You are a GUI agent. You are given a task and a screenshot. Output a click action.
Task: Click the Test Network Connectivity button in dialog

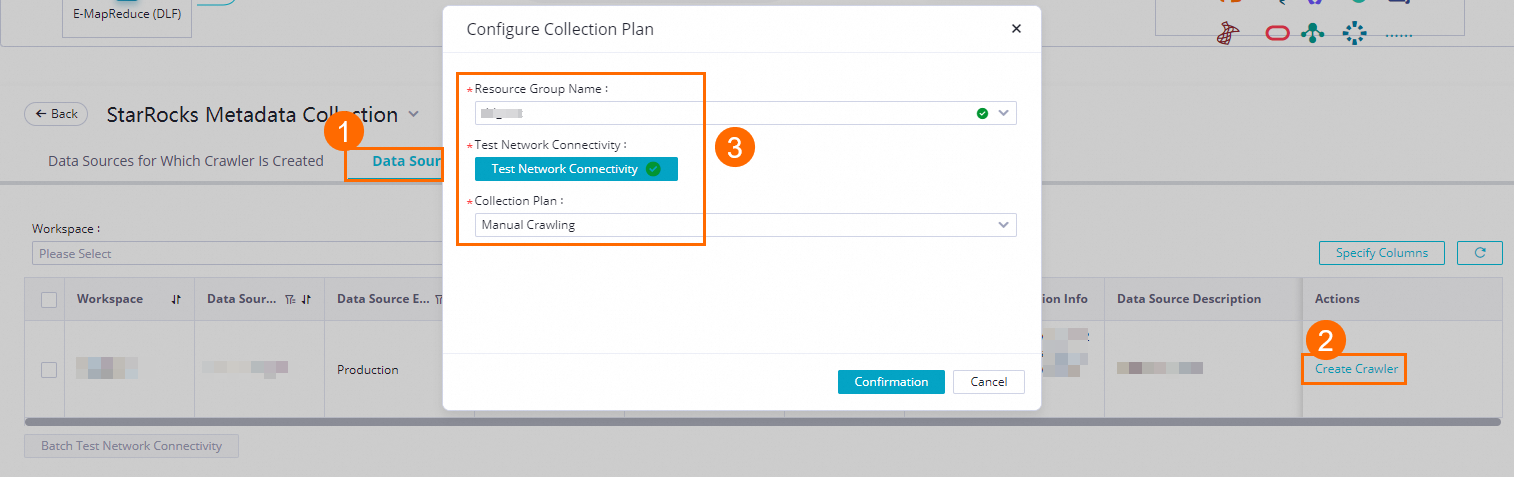[x=576, y=169]
